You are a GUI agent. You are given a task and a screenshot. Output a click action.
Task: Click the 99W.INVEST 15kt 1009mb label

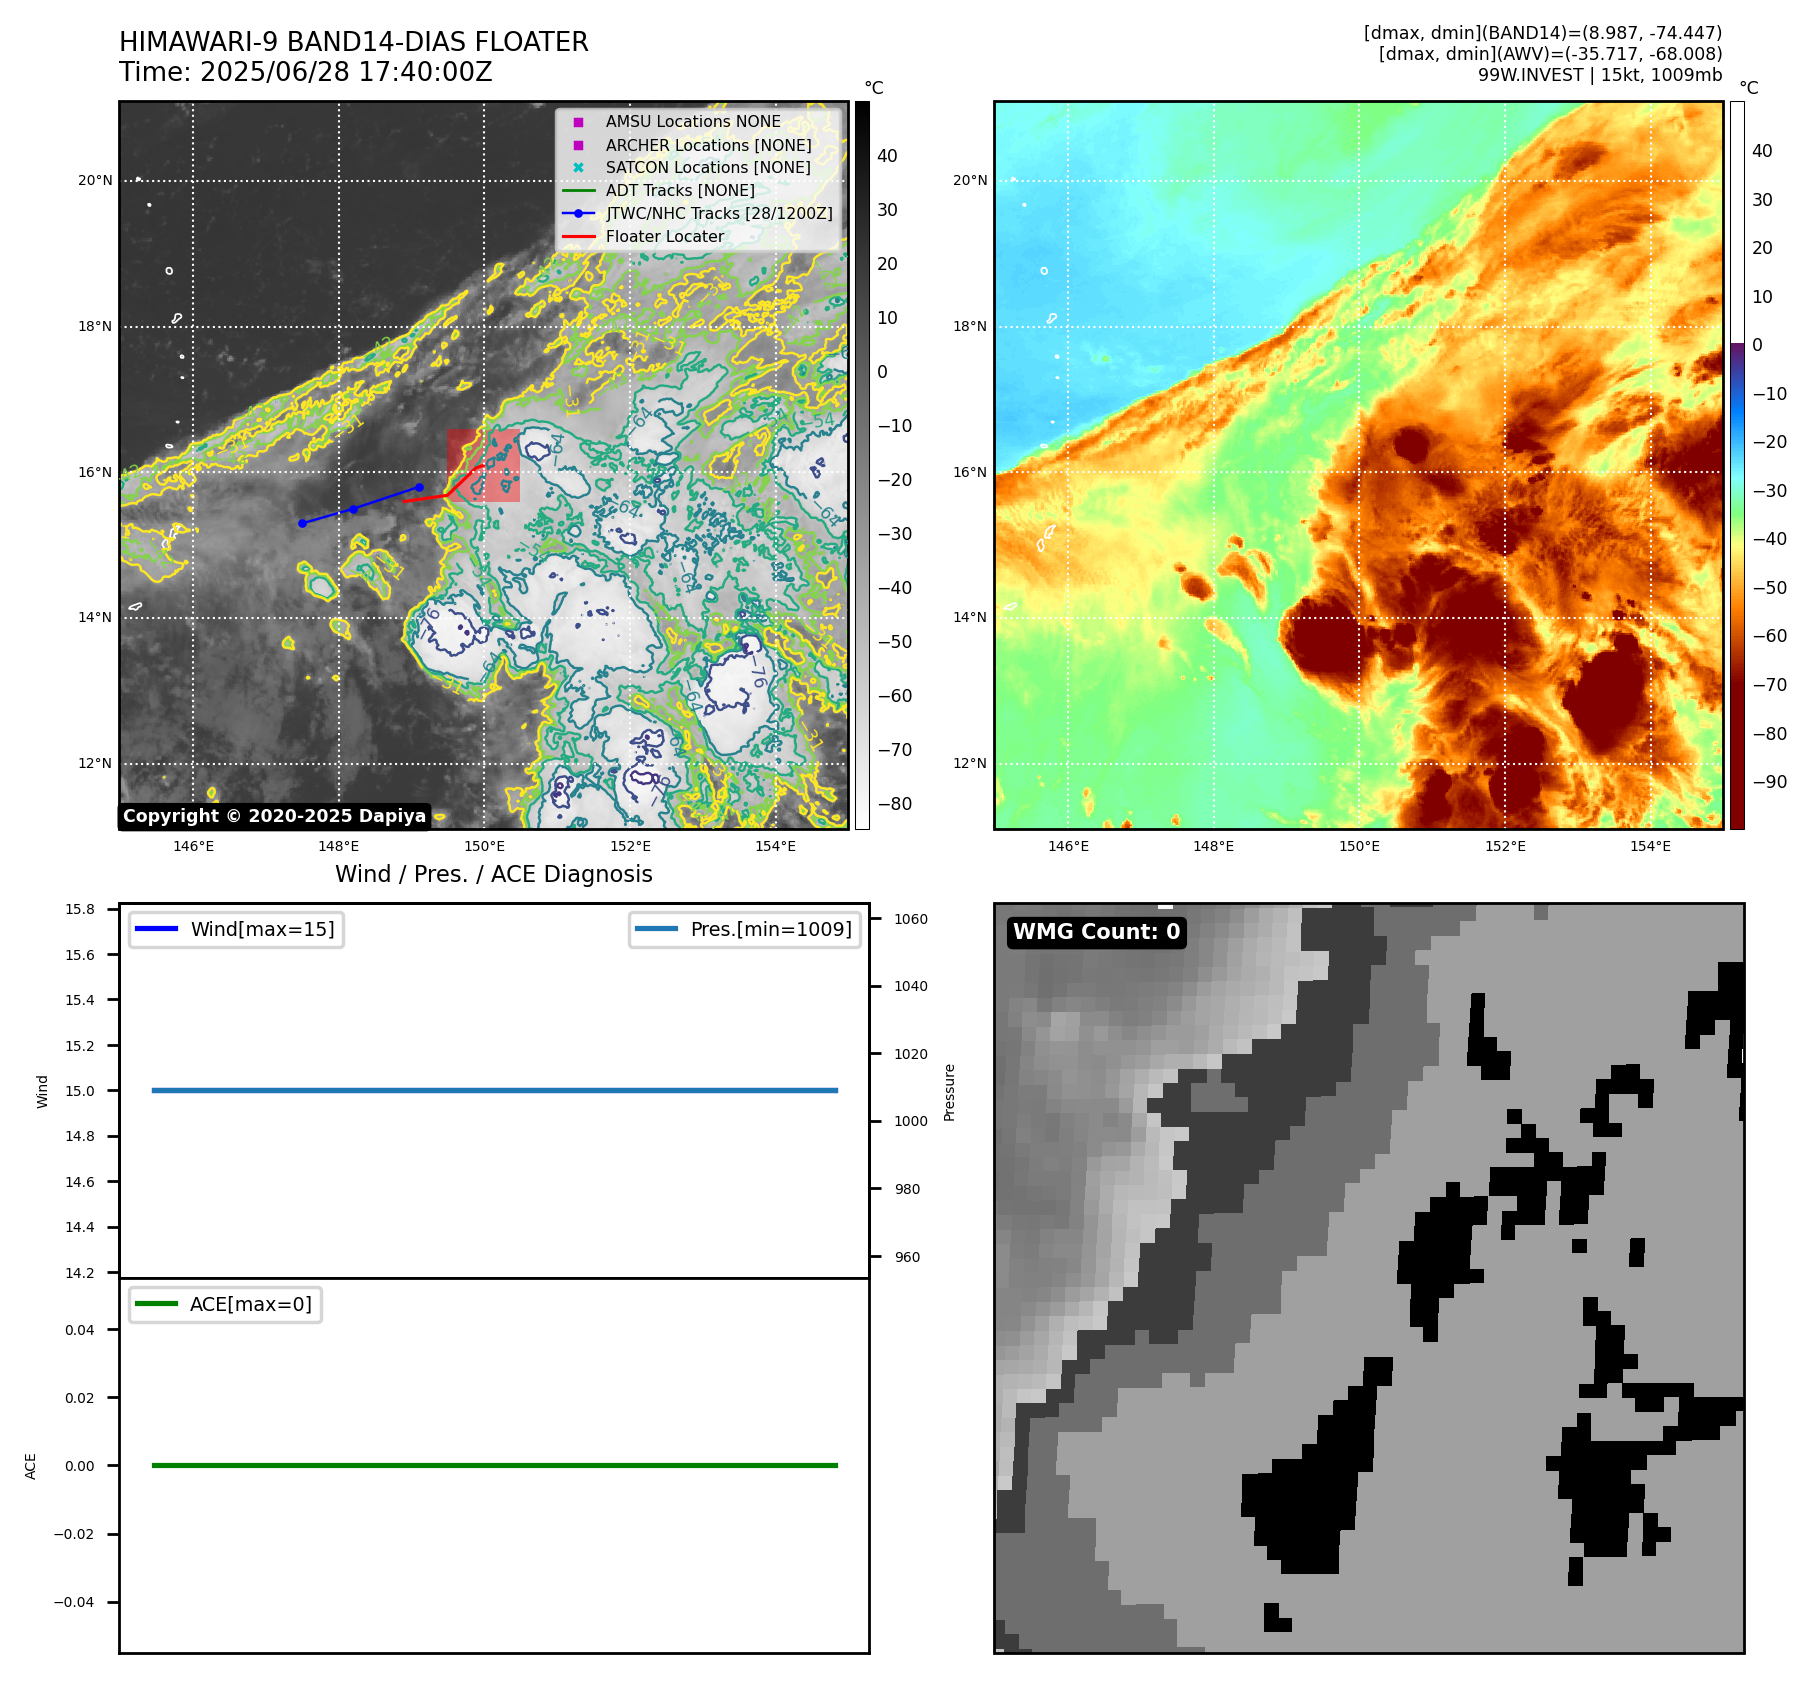click(x=1600, y=75)
